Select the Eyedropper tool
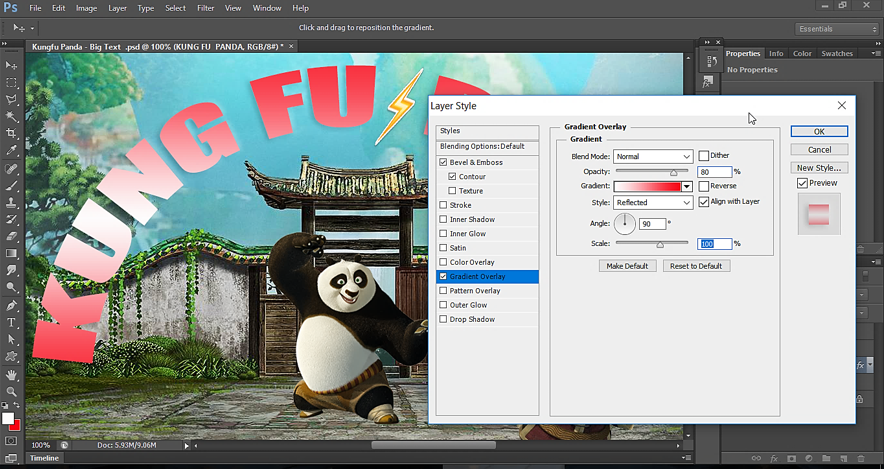Viewport: 885px width, 469px height. 11,150
